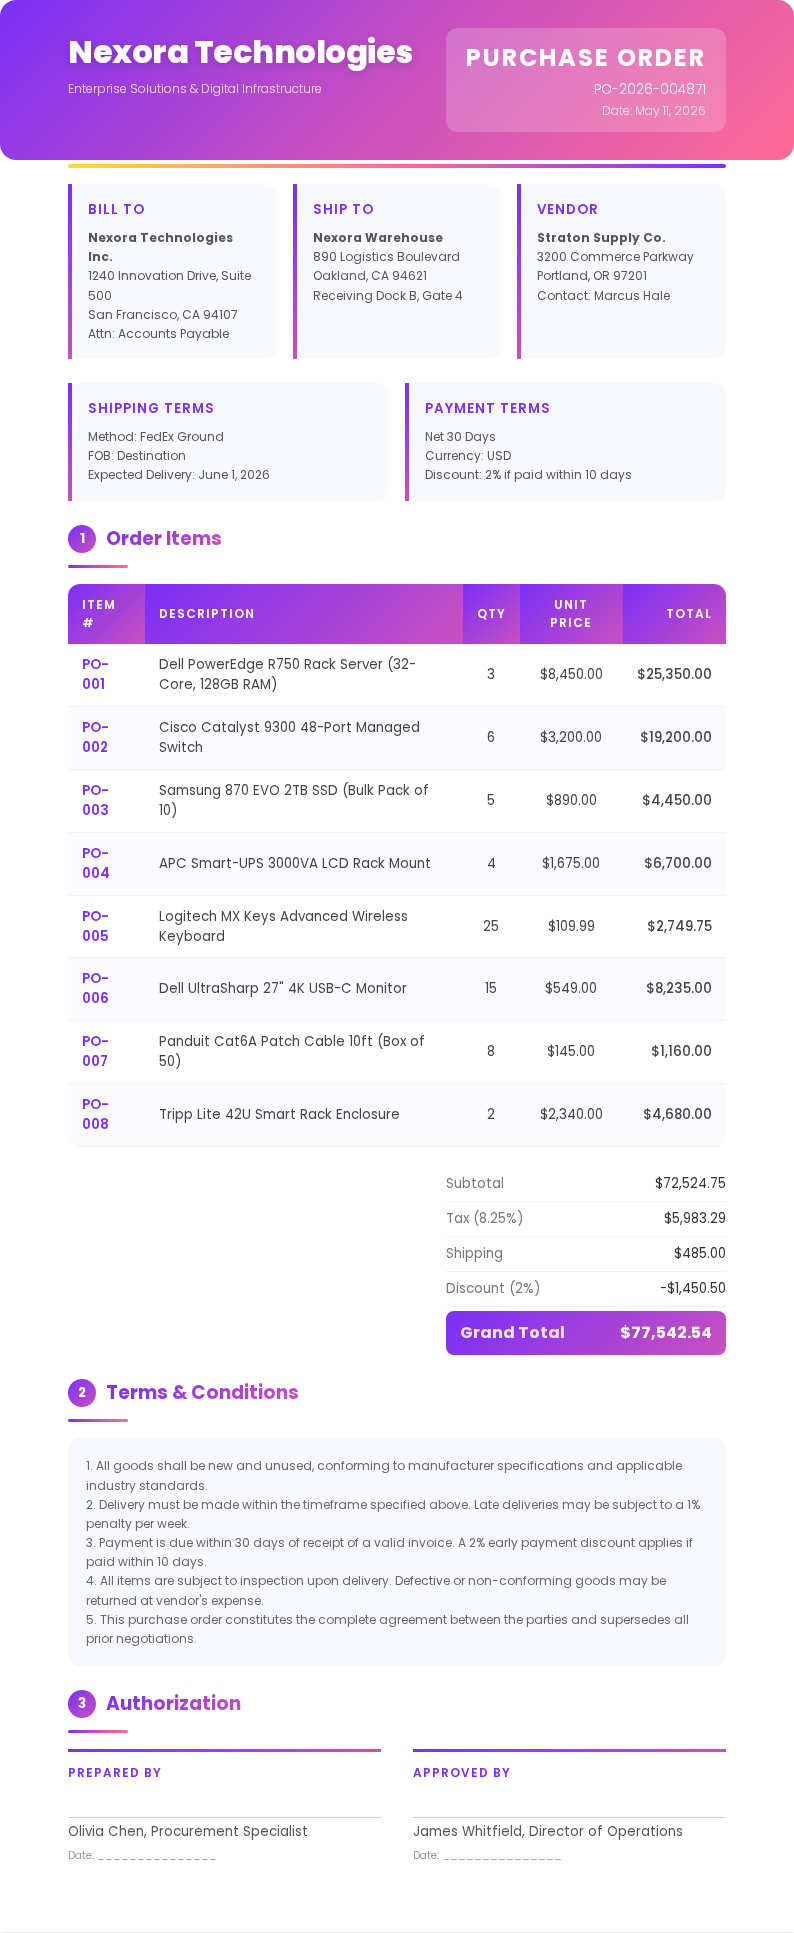This screenshot has height=1933, width=794.
Task: Click term 4 about inspection upon delivery
Action: [376, 1591]
